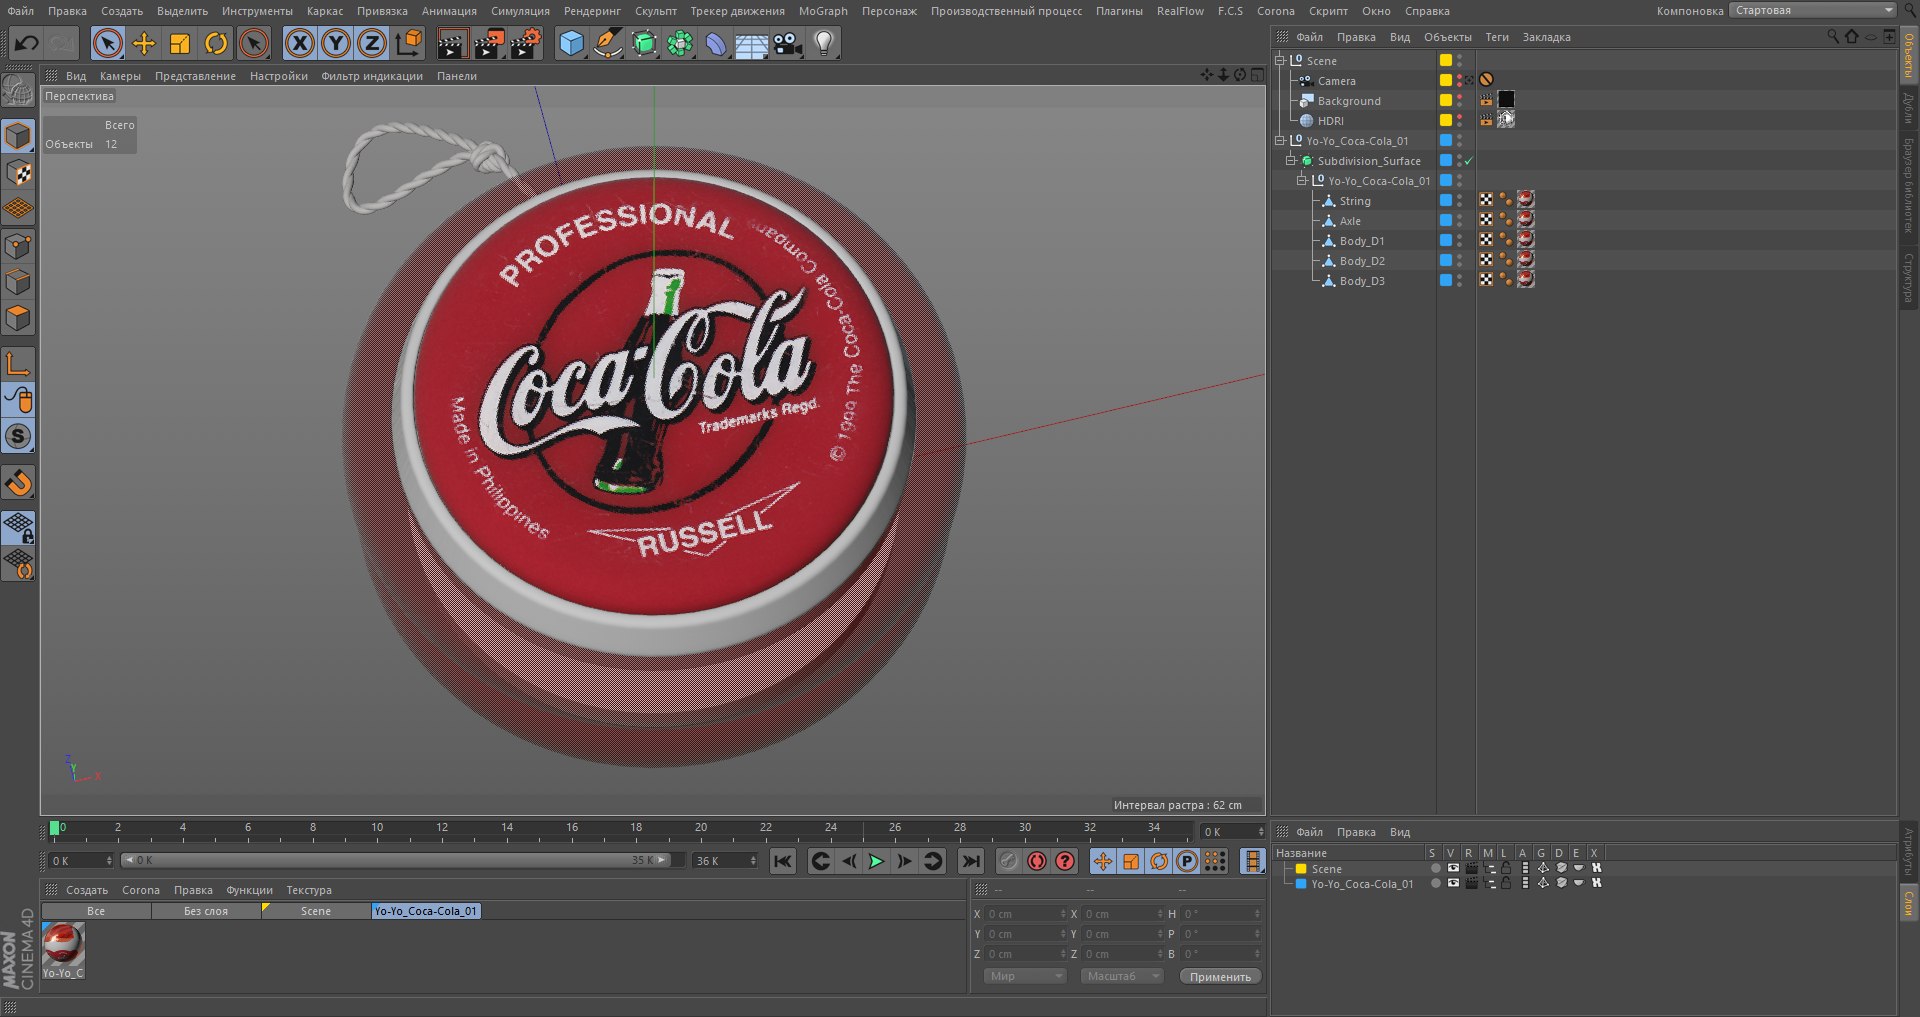Viewport: 1920px width, 1017px height.
Task: Select the Scene material tab
Action: coord(316,911)
